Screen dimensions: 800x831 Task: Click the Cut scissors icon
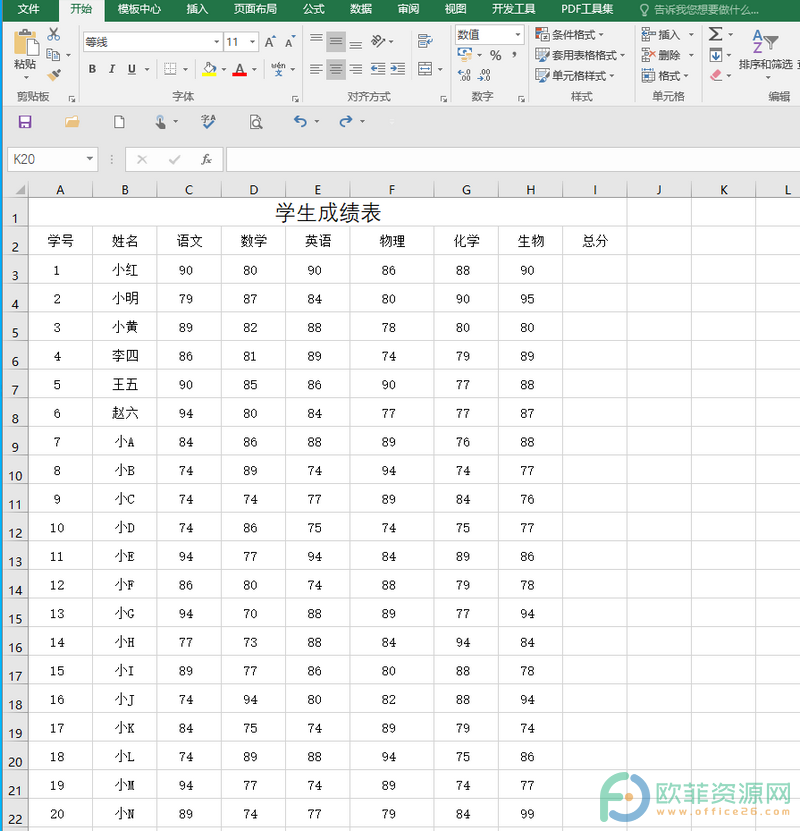(x=54, y=35)
